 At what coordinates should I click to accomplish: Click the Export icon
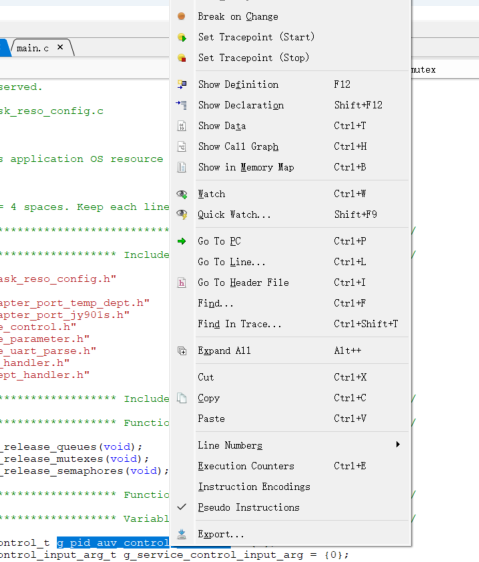pyautogui.click(x=182, y=534)
